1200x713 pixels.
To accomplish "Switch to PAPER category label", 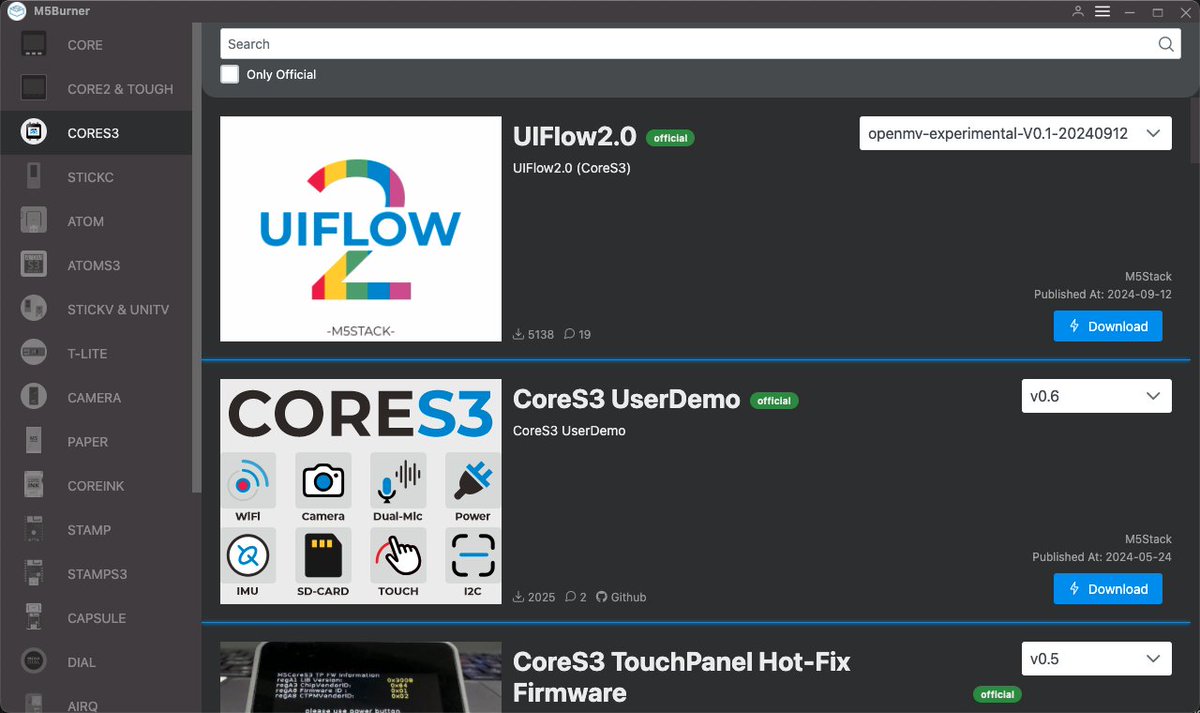I will click(87, 441).
